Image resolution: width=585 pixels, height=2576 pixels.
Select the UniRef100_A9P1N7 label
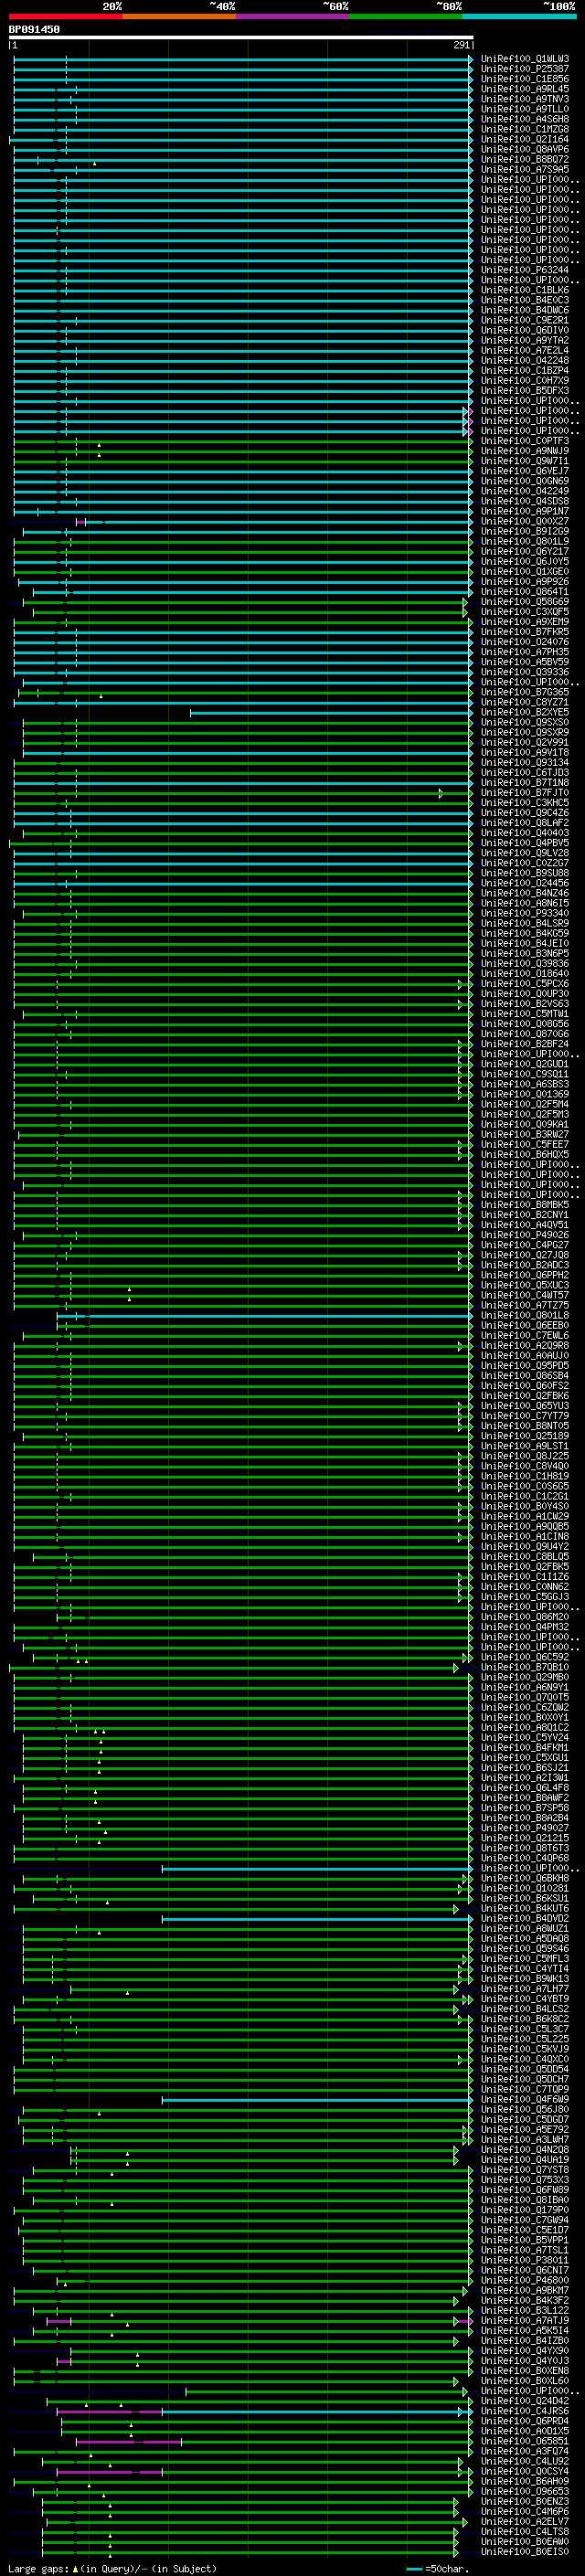(x=525, y=511)
